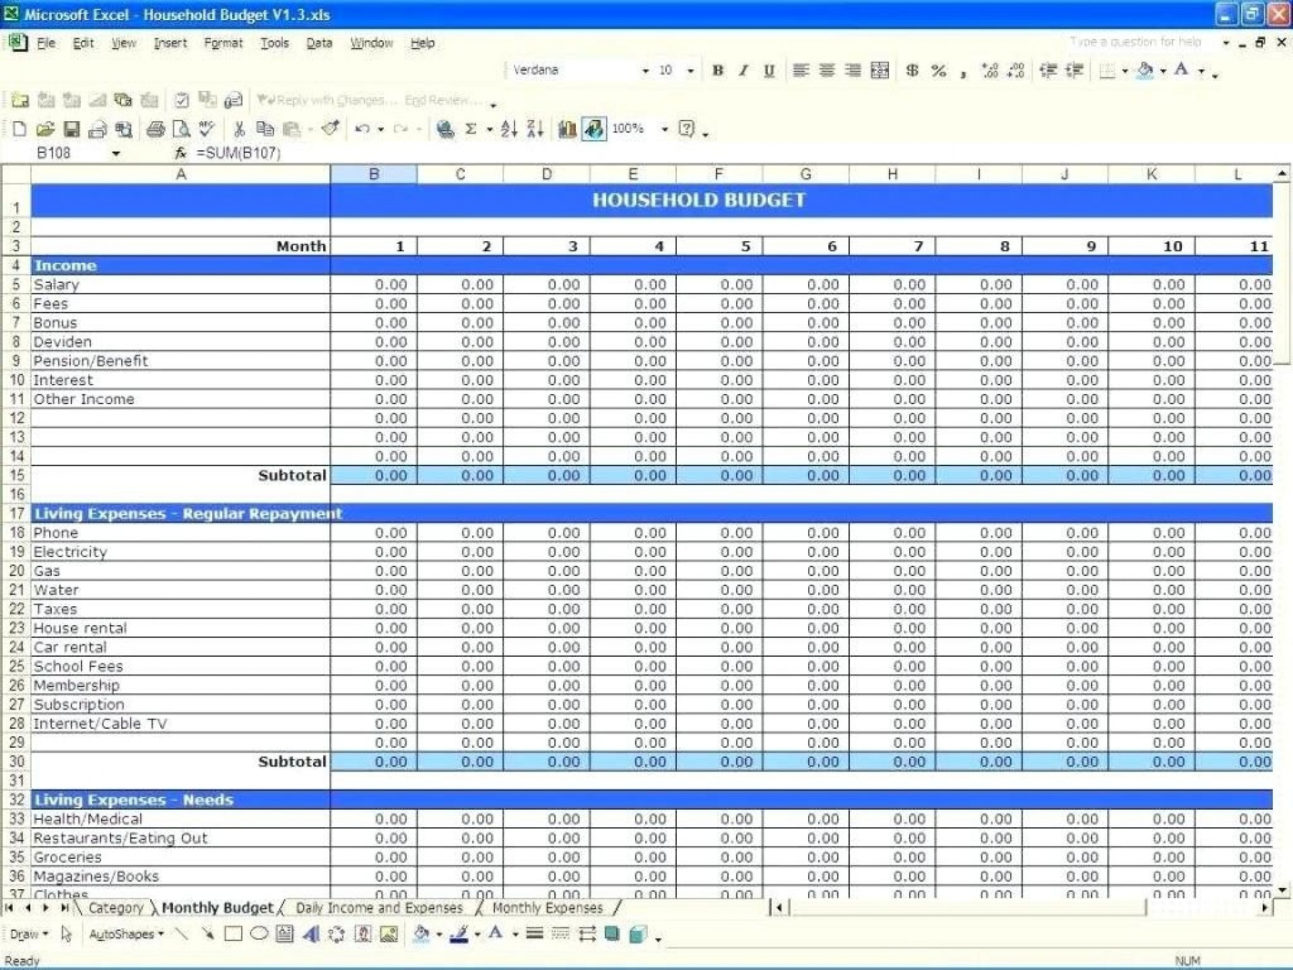Open the Font name dropdown

(645, 71)
